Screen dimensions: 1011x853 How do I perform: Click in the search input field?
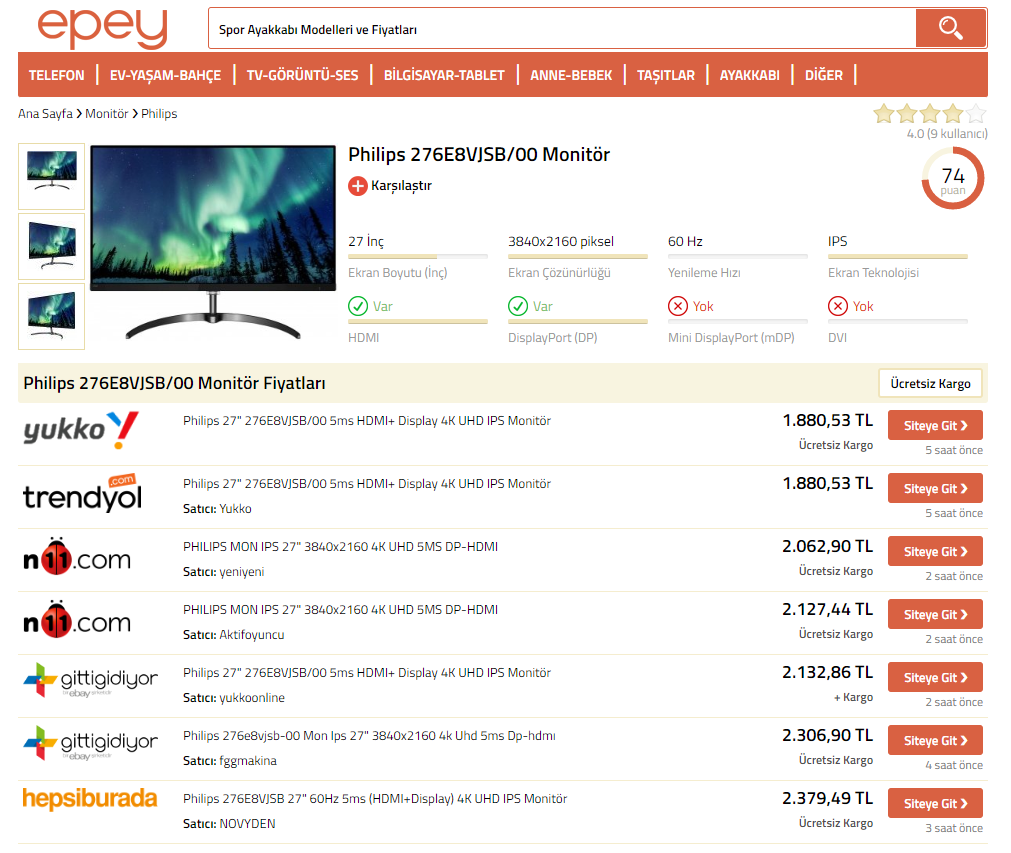[x=560, y=29]
